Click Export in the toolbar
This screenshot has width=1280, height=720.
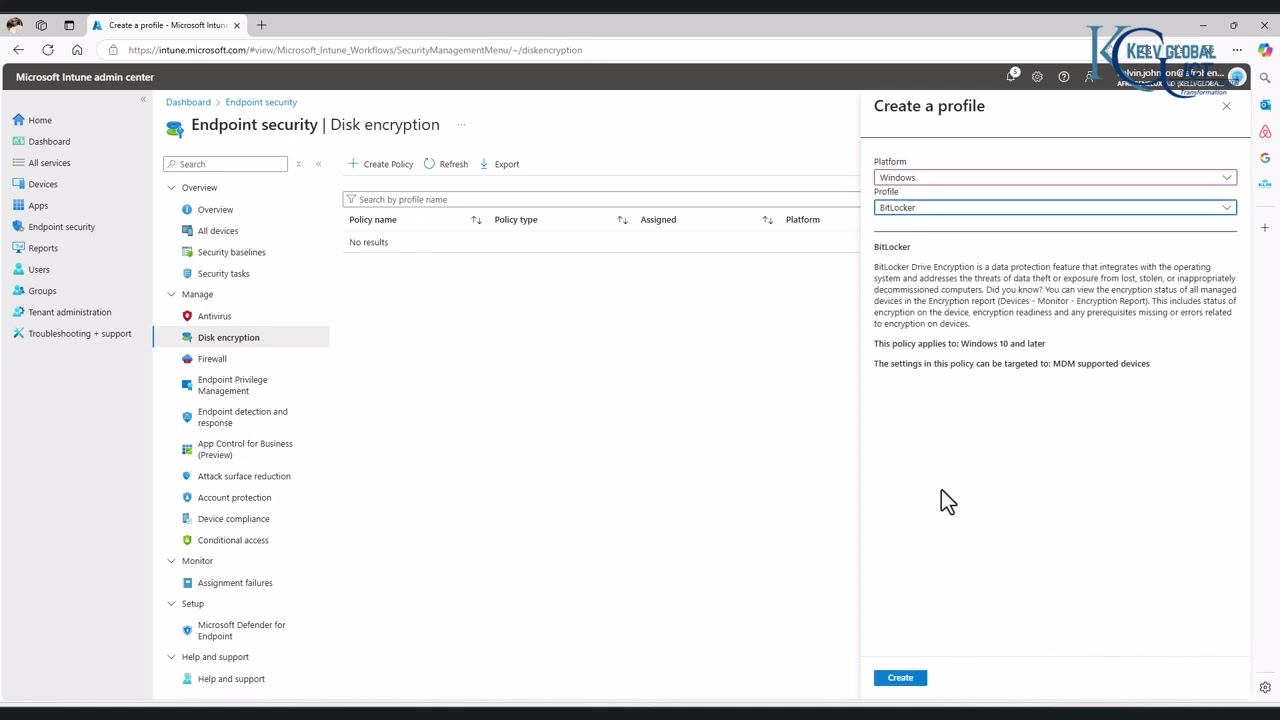pyautogui.click(x=499, y=164)
